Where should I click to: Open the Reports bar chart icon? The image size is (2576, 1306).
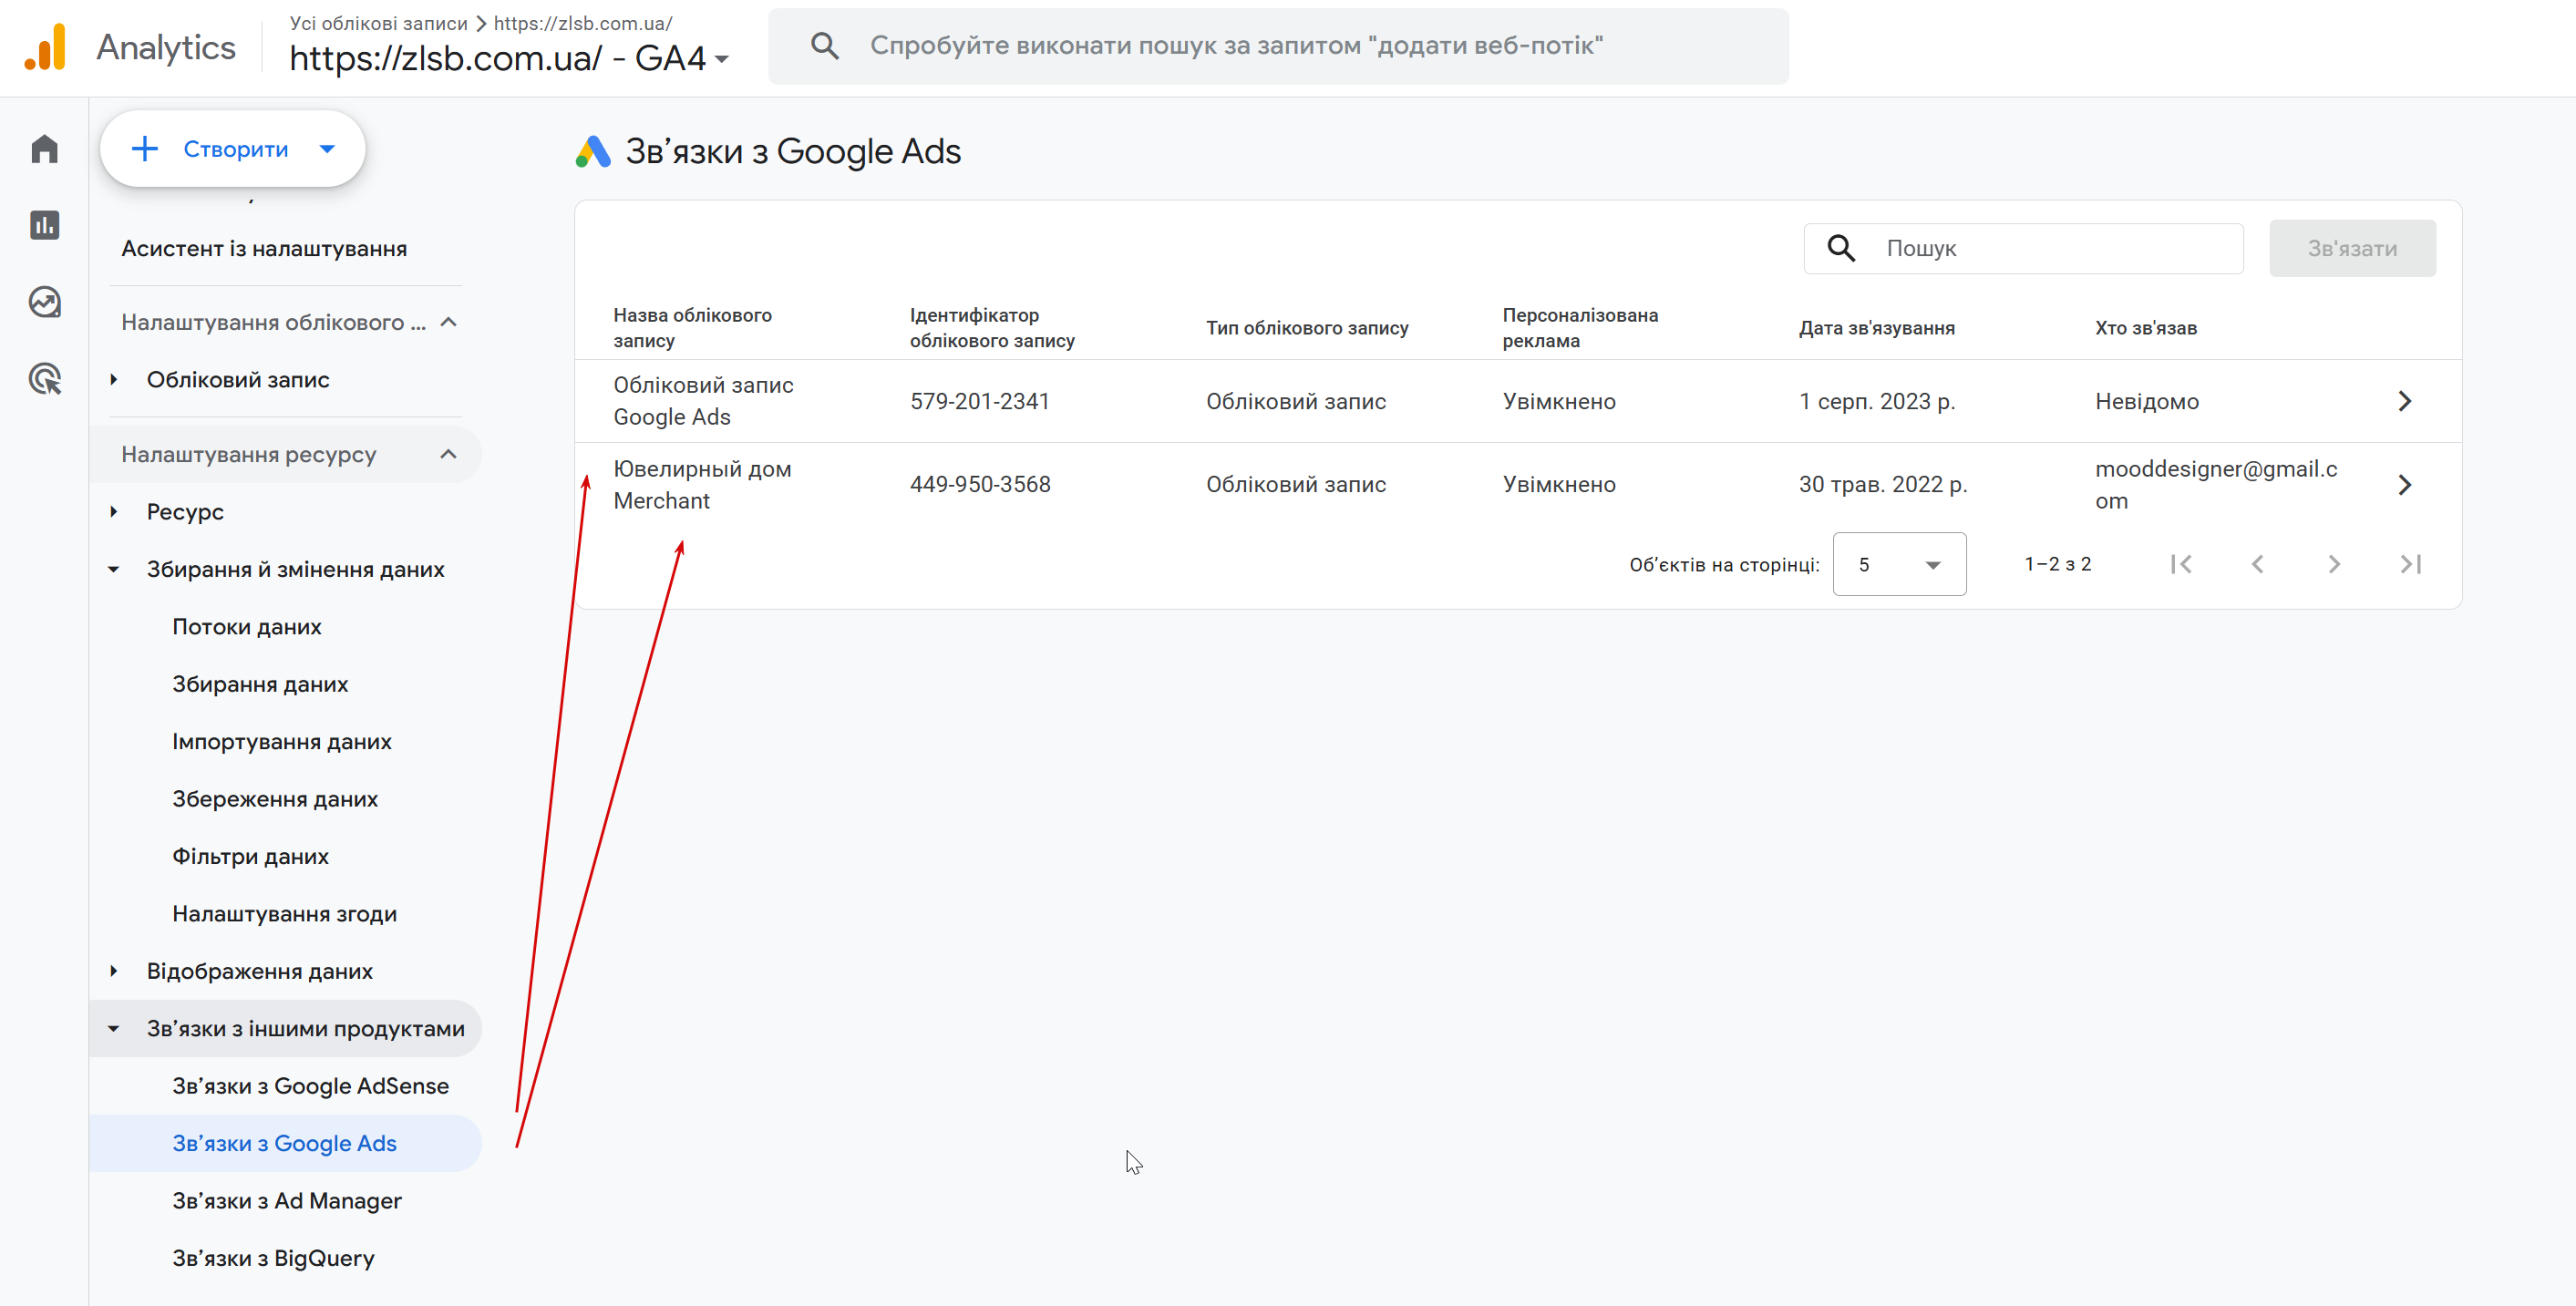(x=44, y=225)
